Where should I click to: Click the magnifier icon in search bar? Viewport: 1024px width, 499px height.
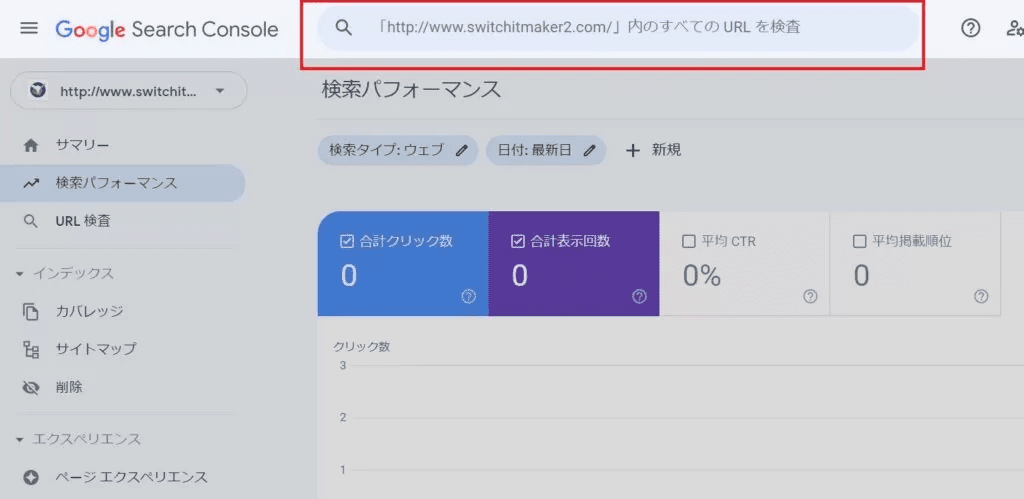pos(344,27)
